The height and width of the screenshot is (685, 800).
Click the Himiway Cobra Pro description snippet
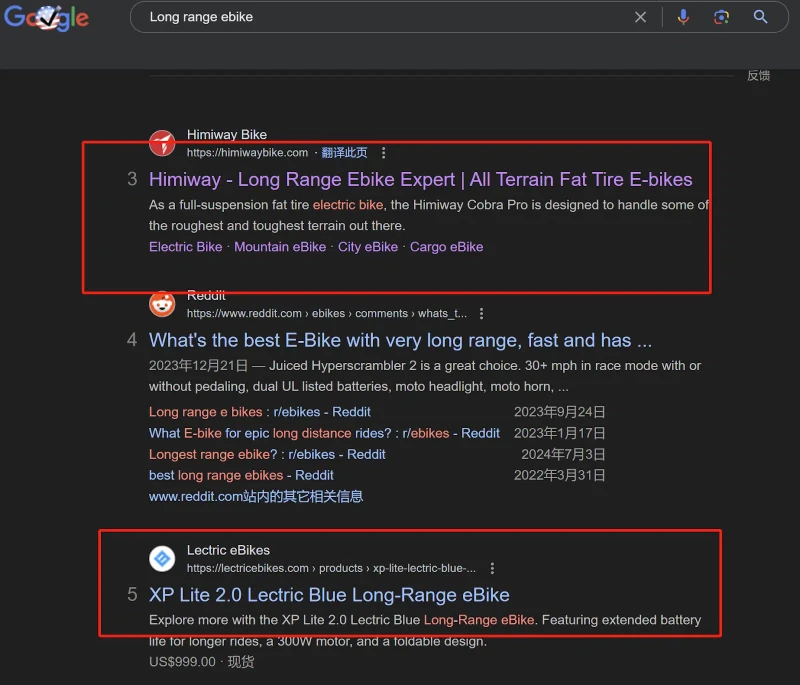(x=429, y=215)
